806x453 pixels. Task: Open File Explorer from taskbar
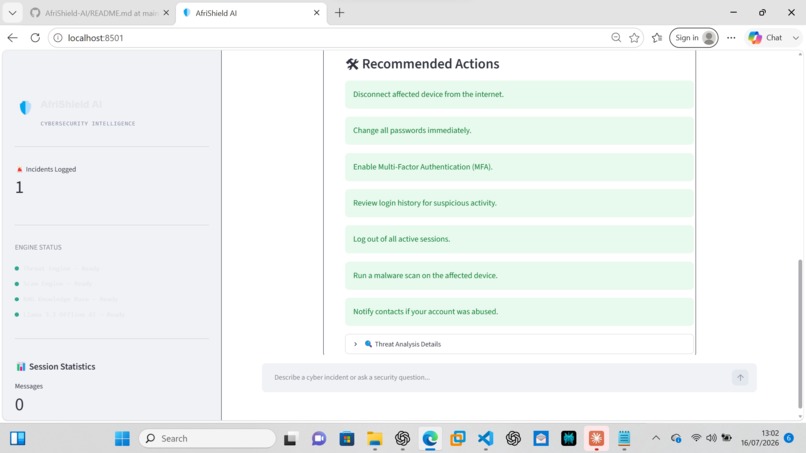374,439
